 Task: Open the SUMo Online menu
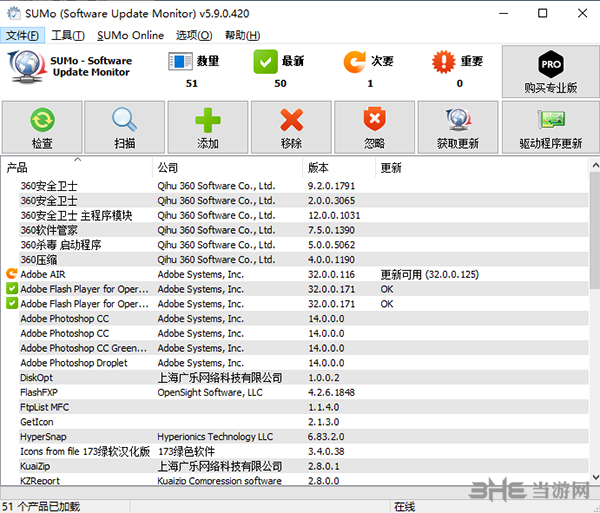pyautogui.click(x=130, y=35)
